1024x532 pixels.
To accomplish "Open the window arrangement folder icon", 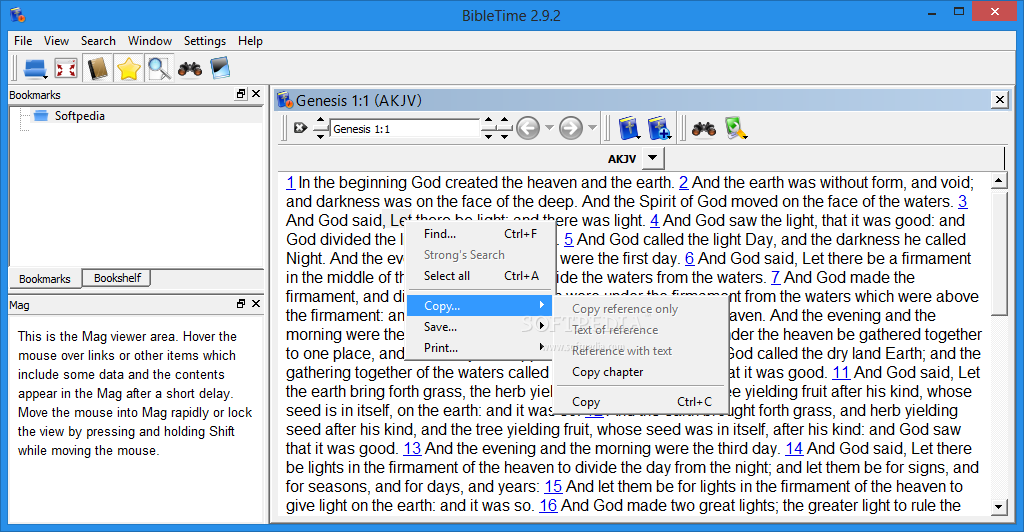I will (35, 69).
